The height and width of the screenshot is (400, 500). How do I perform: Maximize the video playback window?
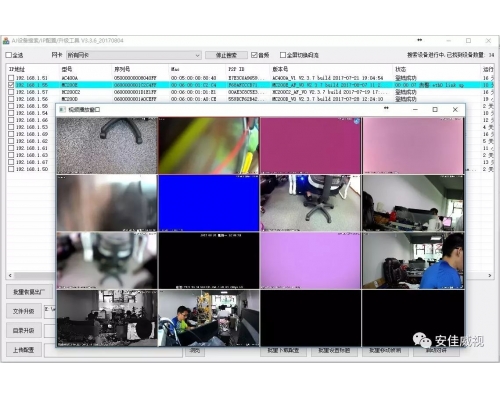(x=435, y=110)
